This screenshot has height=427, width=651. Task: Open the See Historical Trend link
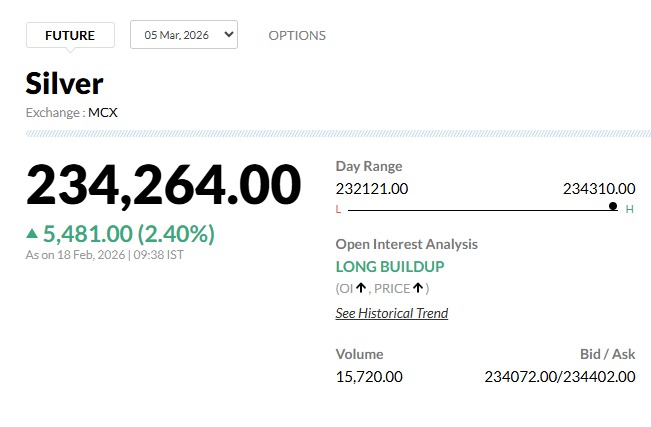(391, 313)
